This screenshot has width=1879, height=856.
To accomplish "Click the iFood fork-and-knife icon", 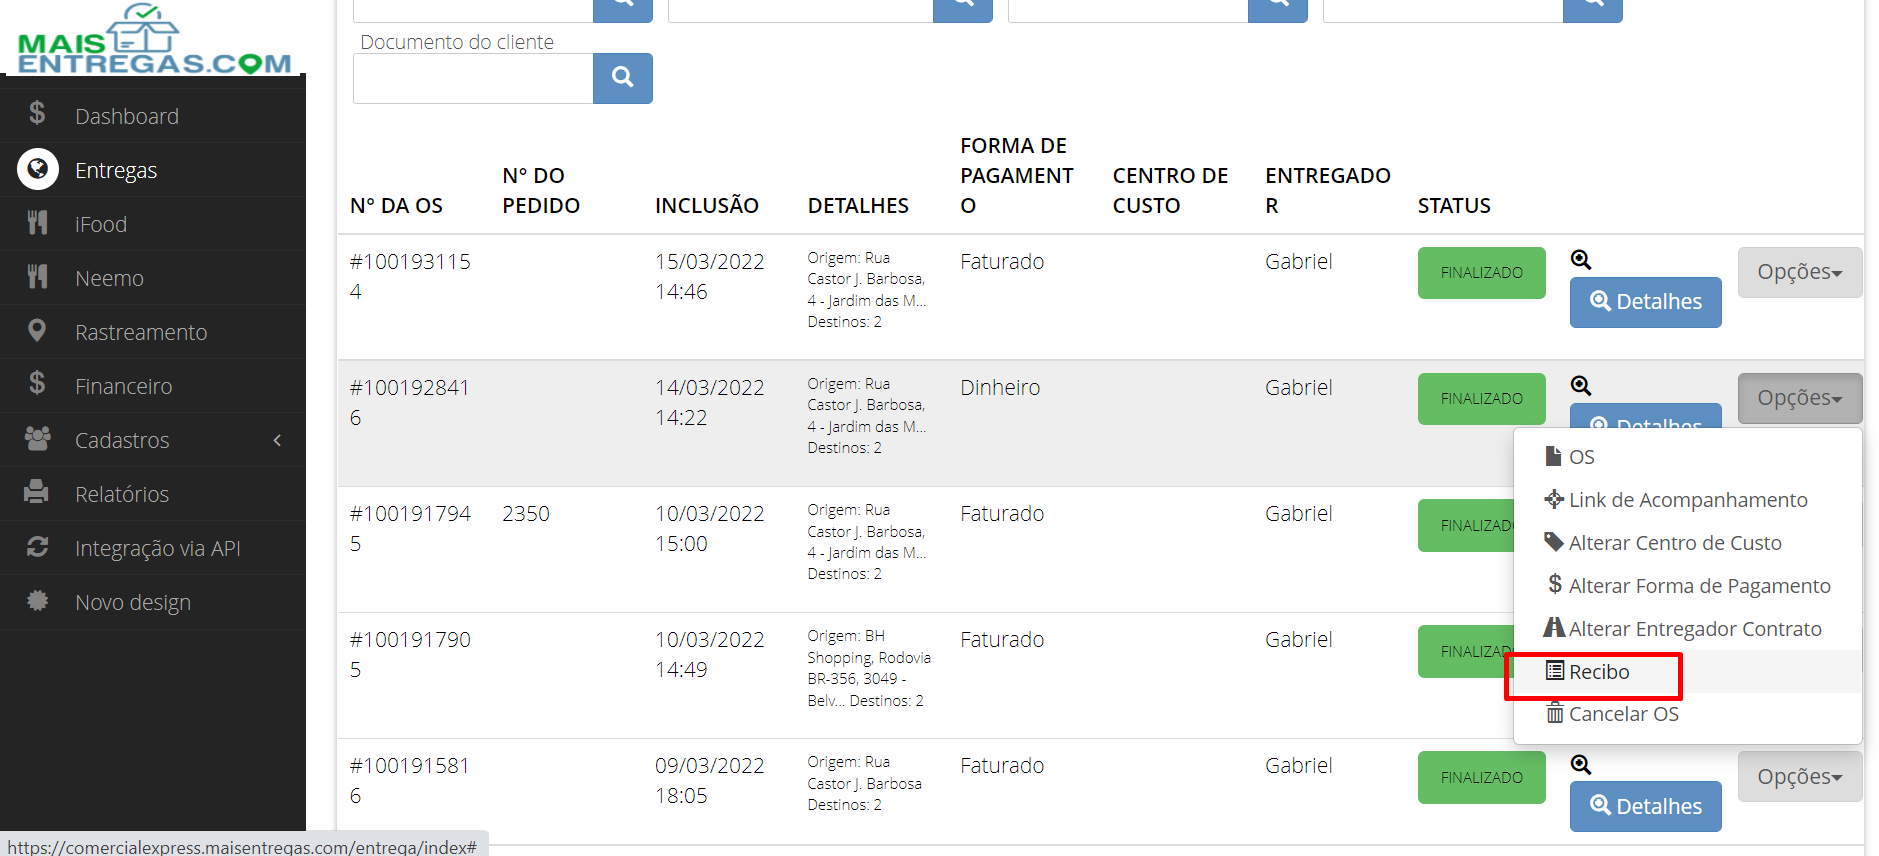I will [x=37, y=222].
